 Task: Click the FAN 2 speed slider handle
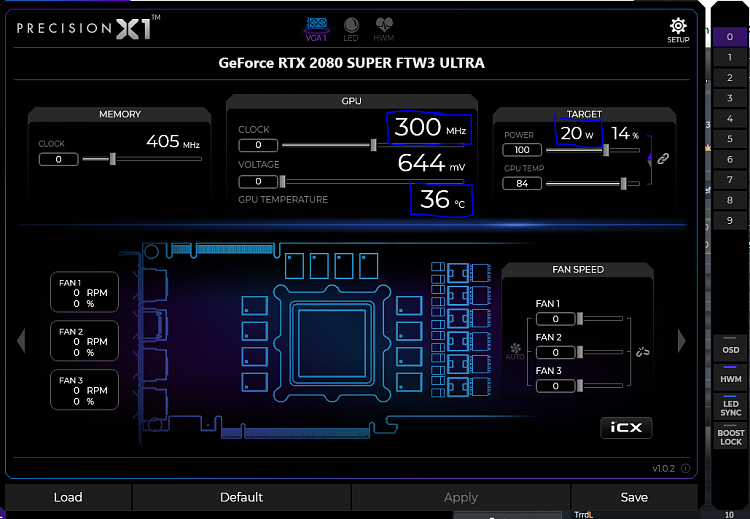580,353
